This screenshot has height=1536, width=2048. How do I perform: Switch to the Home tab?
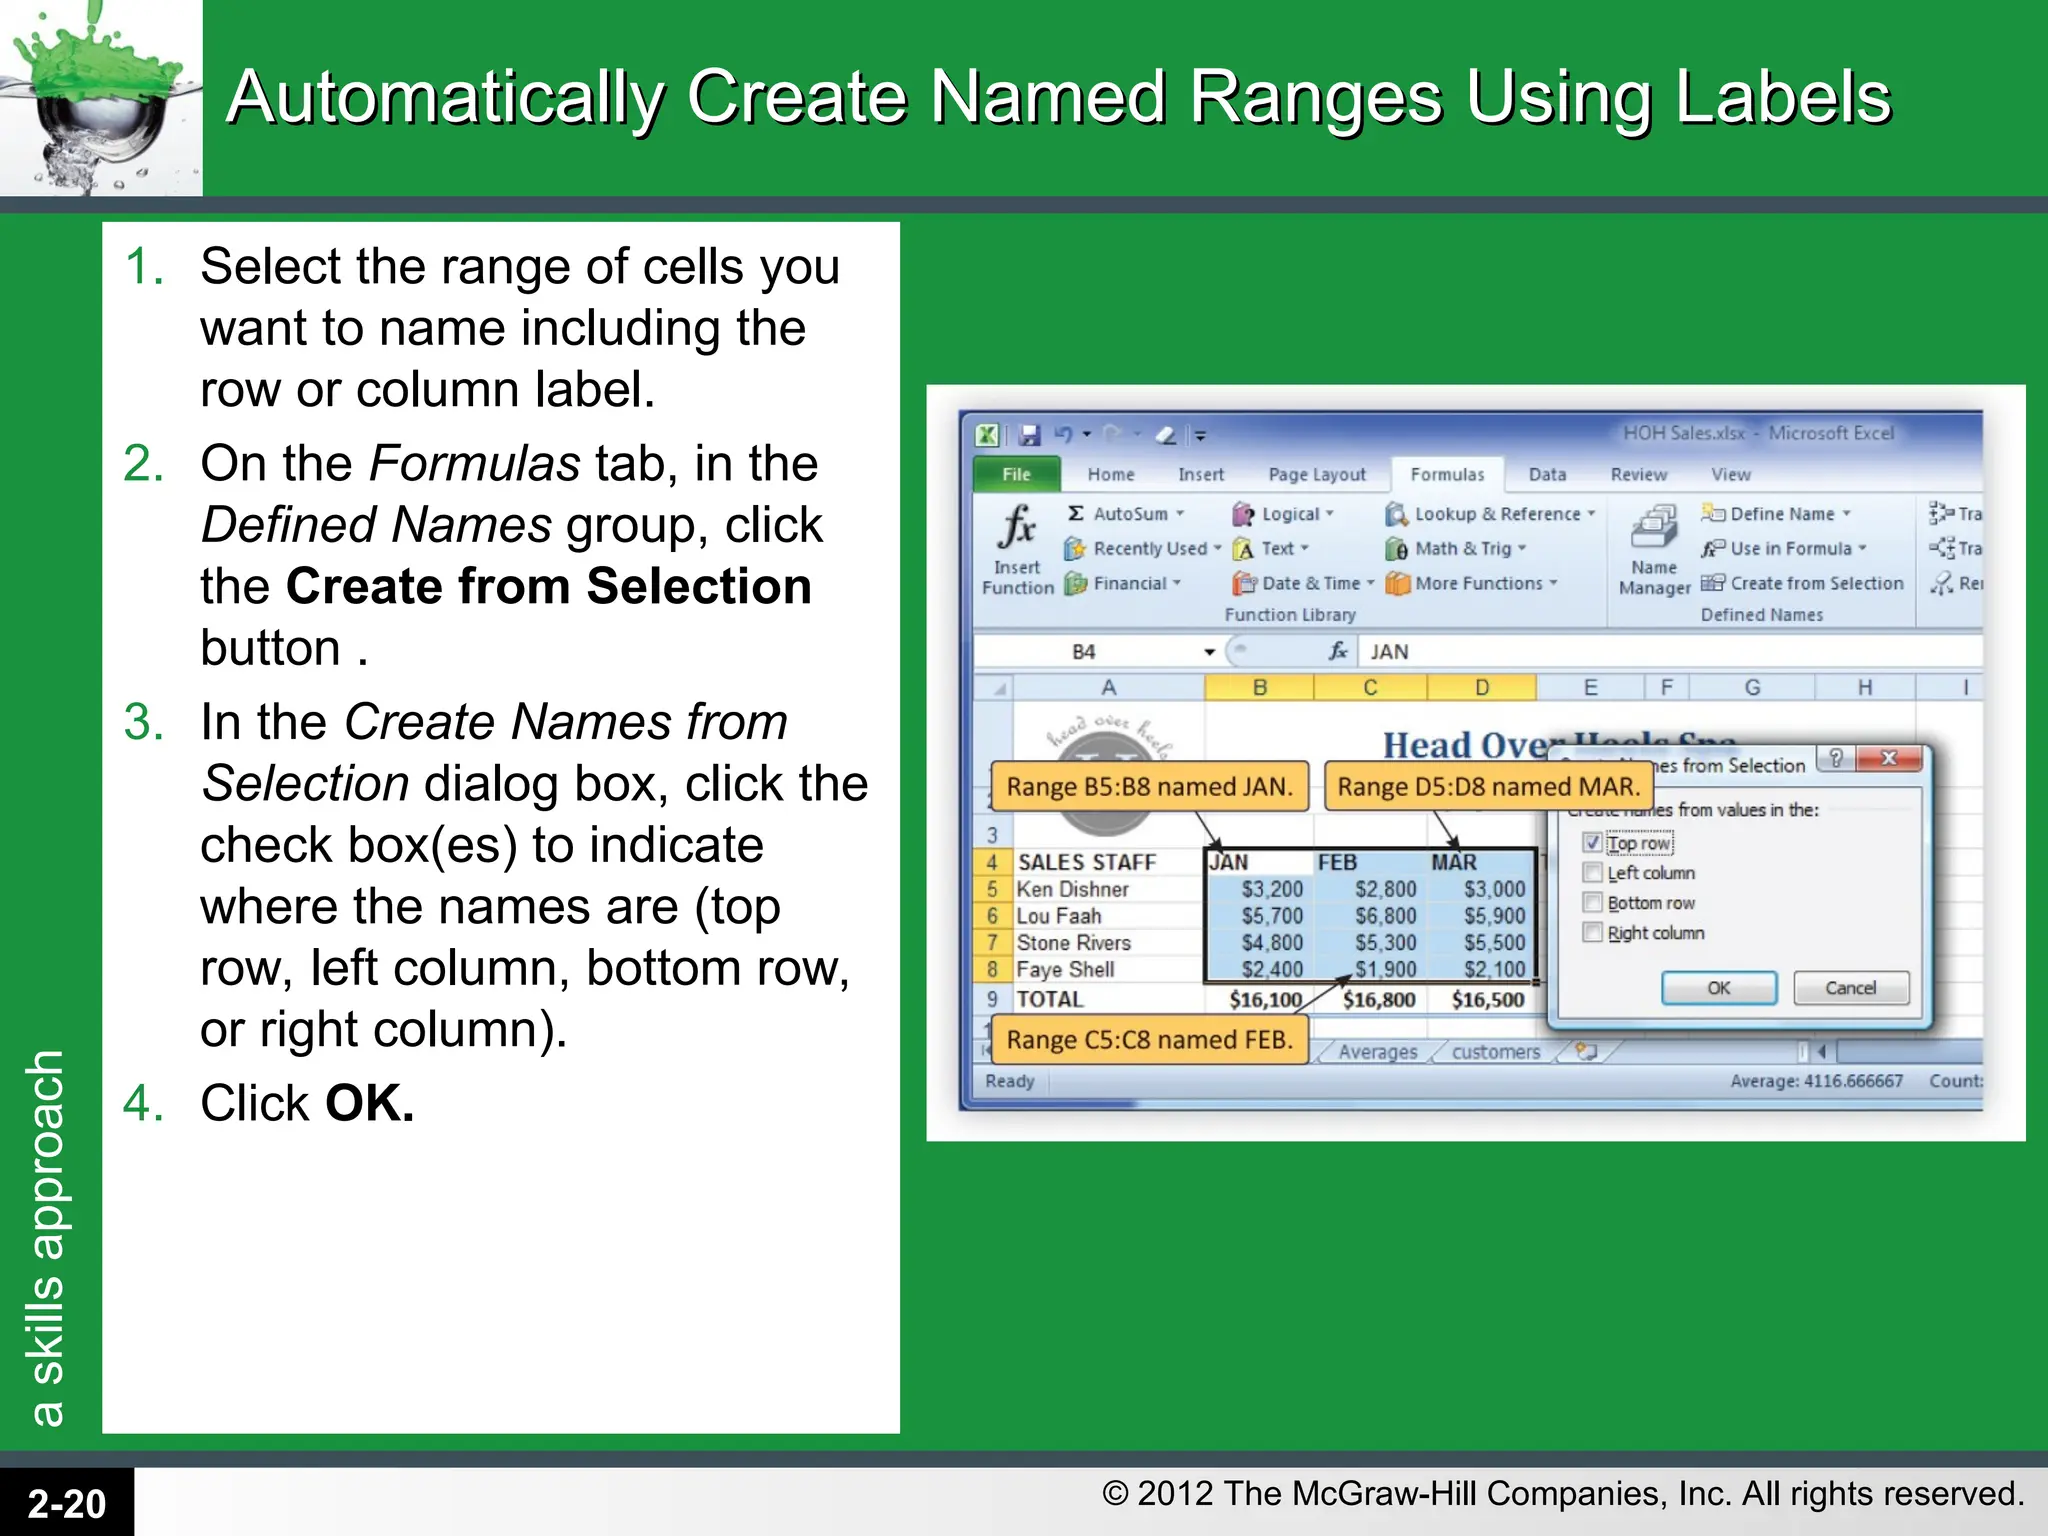click(x=1111, y=475)
